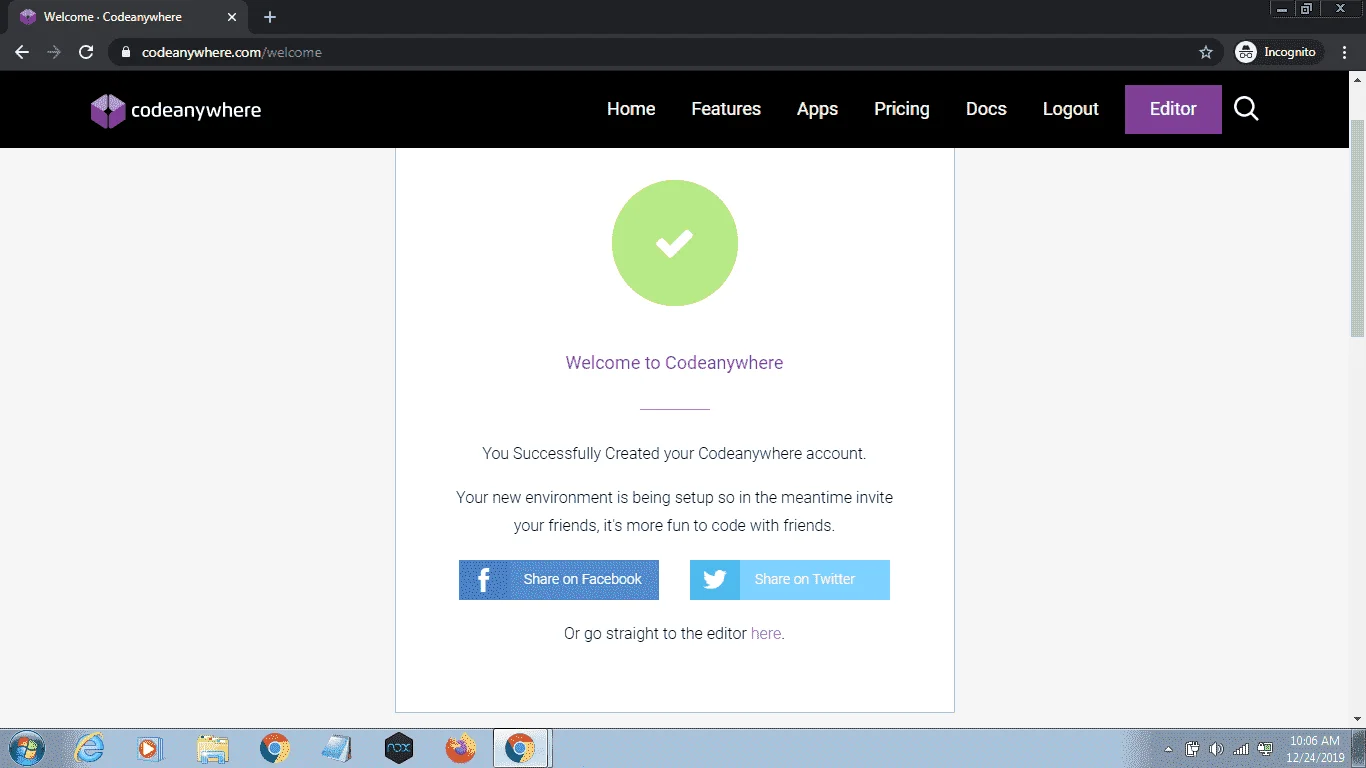Open Windows Start menu
Image resolution: width=1366 pixels, height=768 pixels.
[x=25, y=748]
